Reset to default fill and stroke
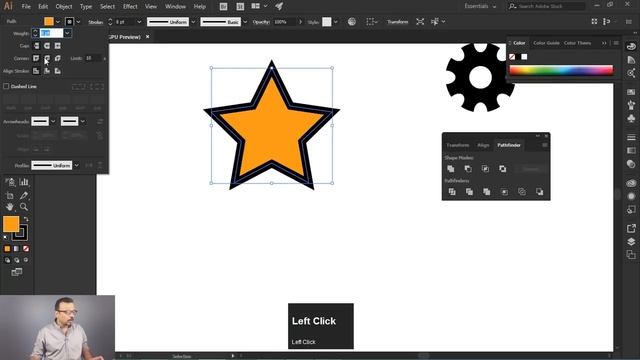640x360 pixels. pos(5,237)
